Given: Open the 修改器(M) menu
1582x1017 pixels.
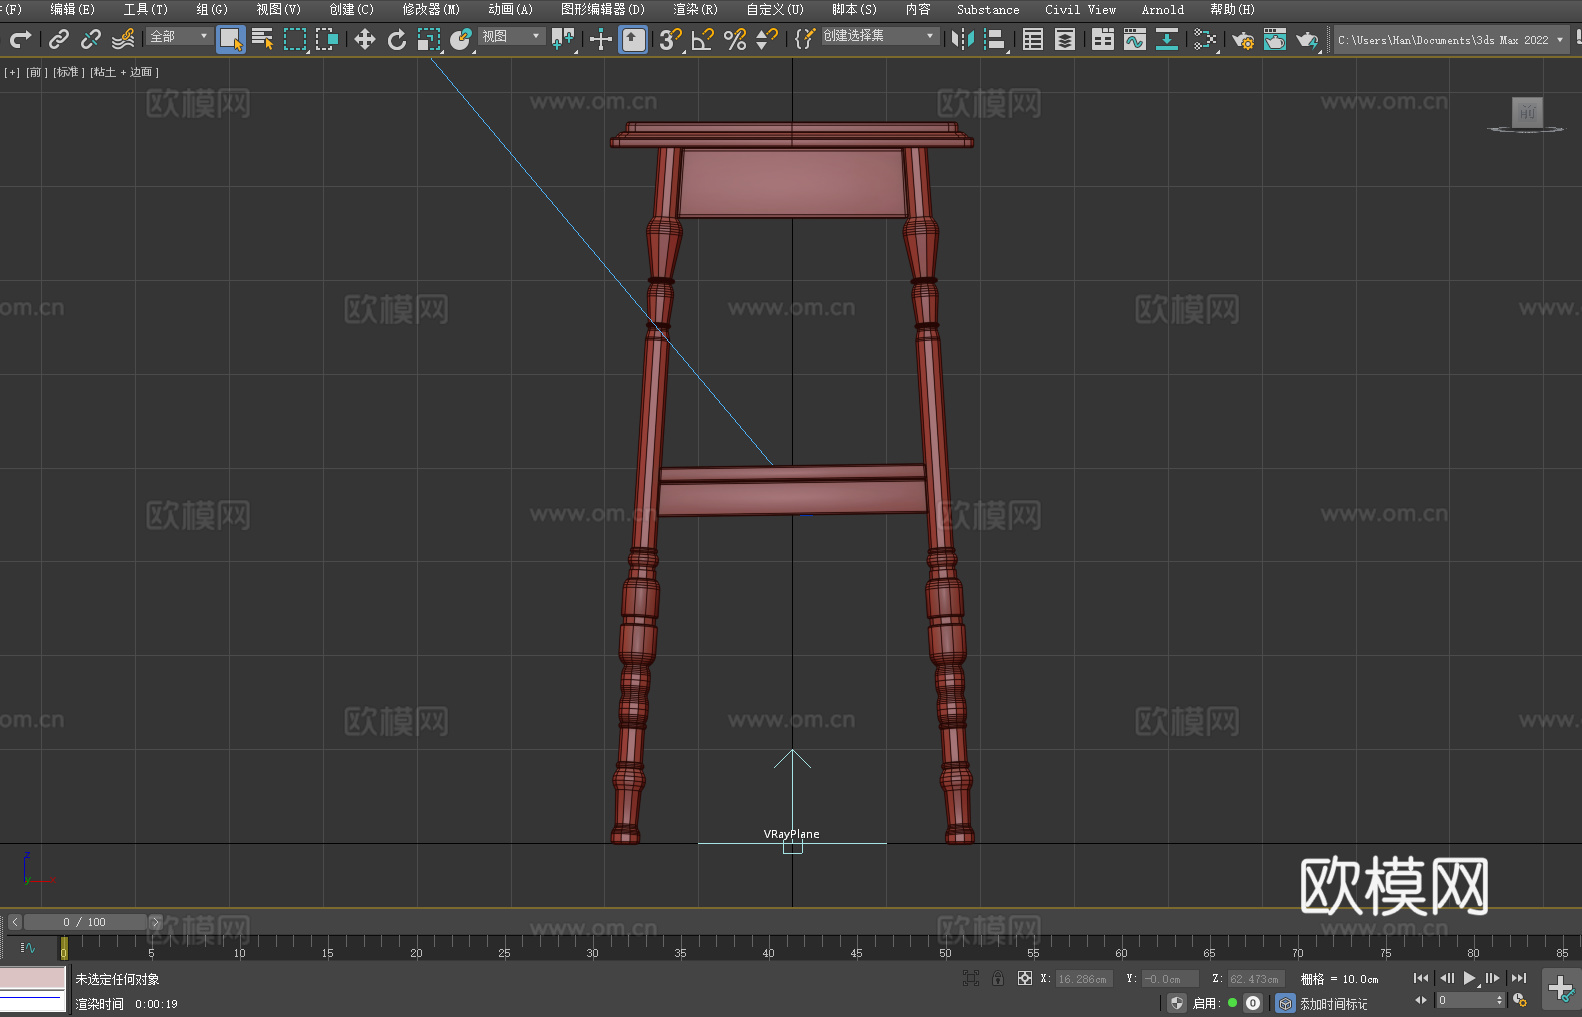Looking at the screenshot, I should [x=431, y=9].
